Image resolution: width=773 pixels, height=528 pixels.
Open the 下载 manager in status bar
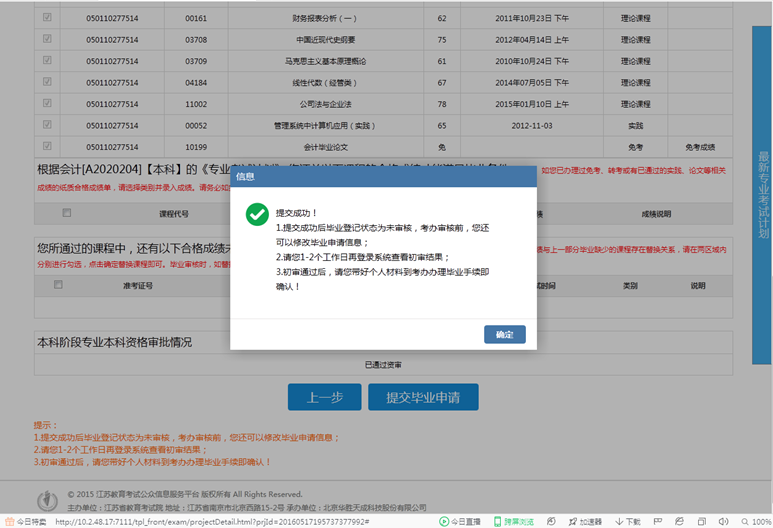point(628,521)
